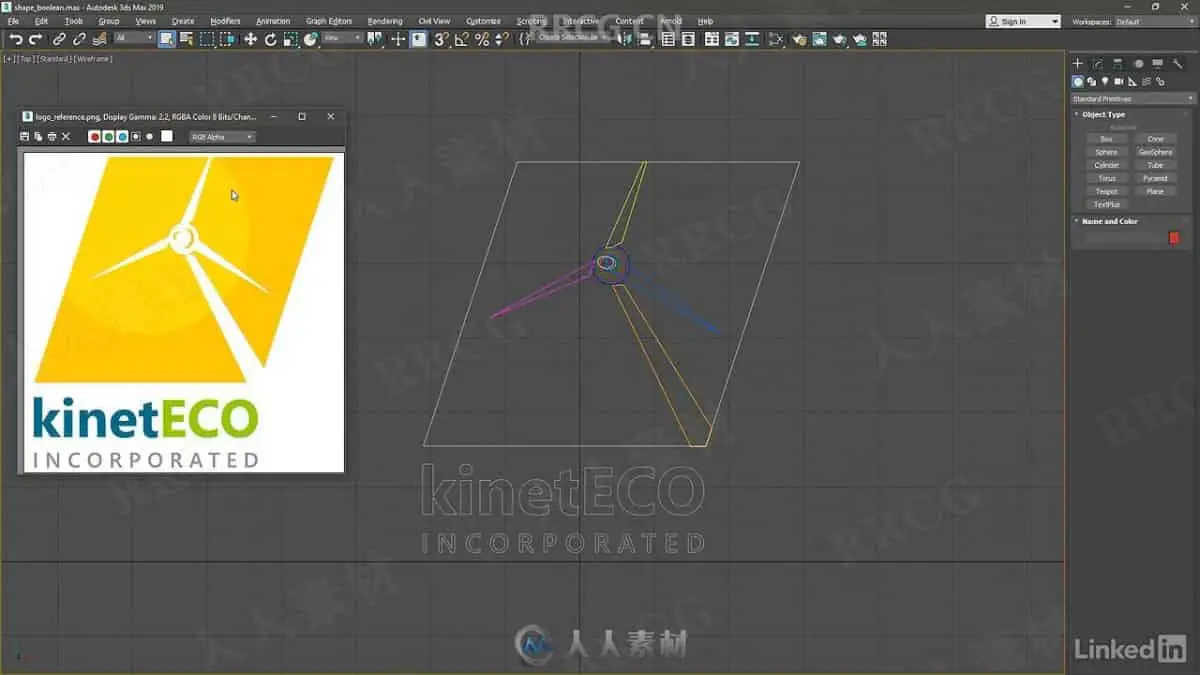The width and height of the screenshot is (1200, 675).
Task: Open Rendered Frame Window icon
Action: coord(819,39)
